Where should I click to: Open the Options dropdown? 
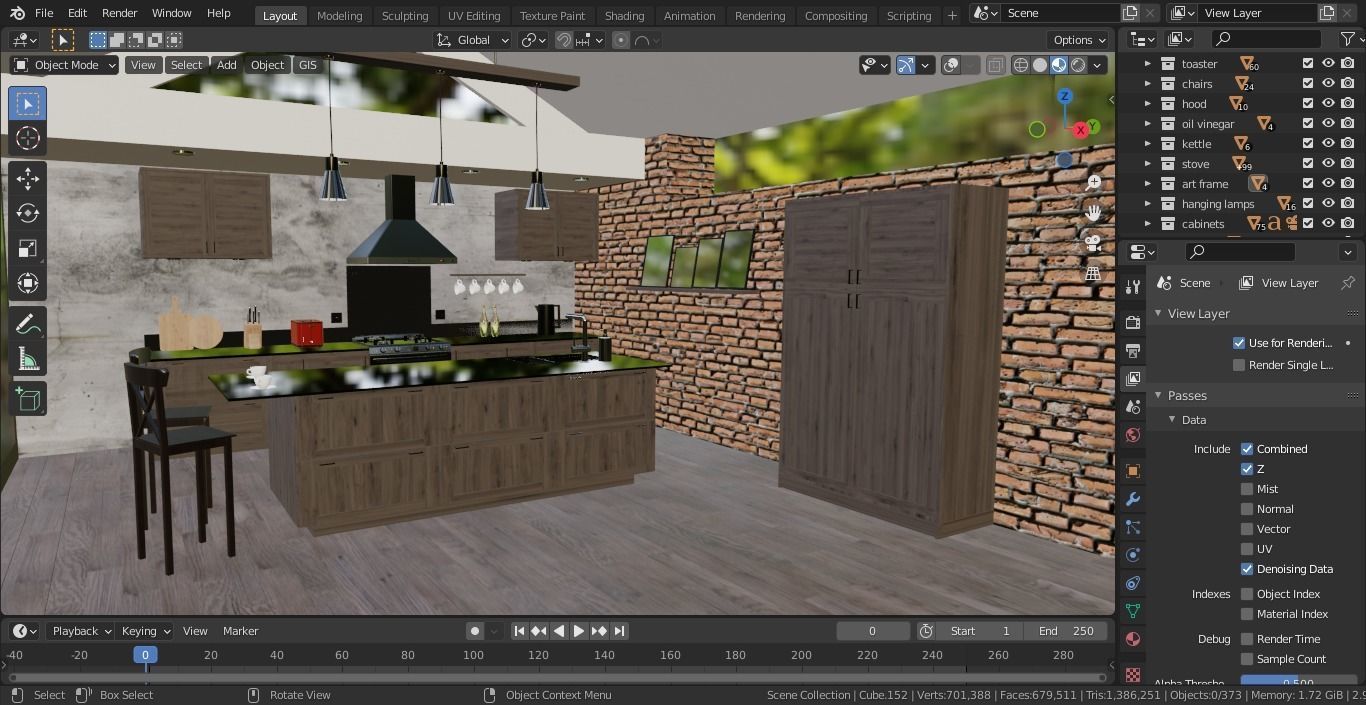click(1079, 40)
